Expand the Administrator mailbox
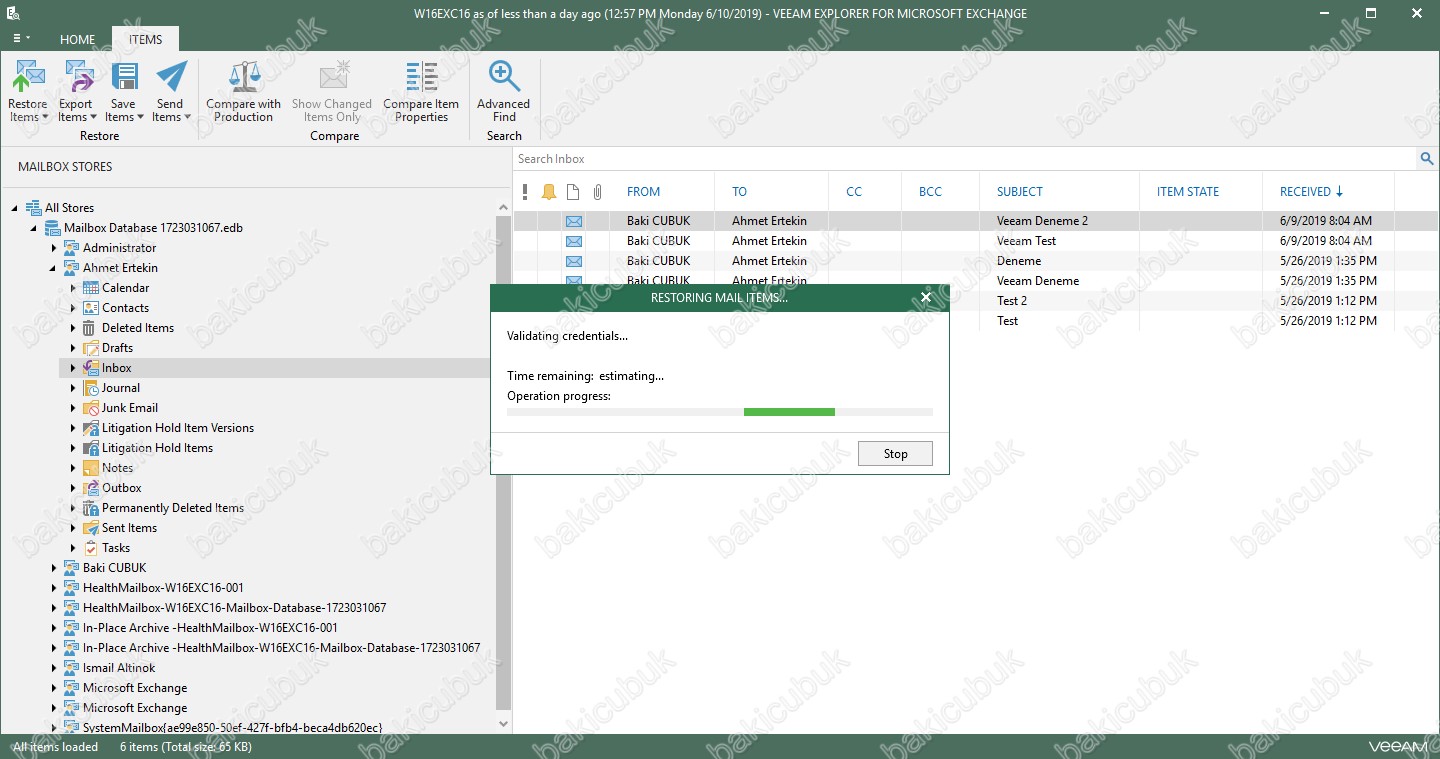 (x=54, y=248)
